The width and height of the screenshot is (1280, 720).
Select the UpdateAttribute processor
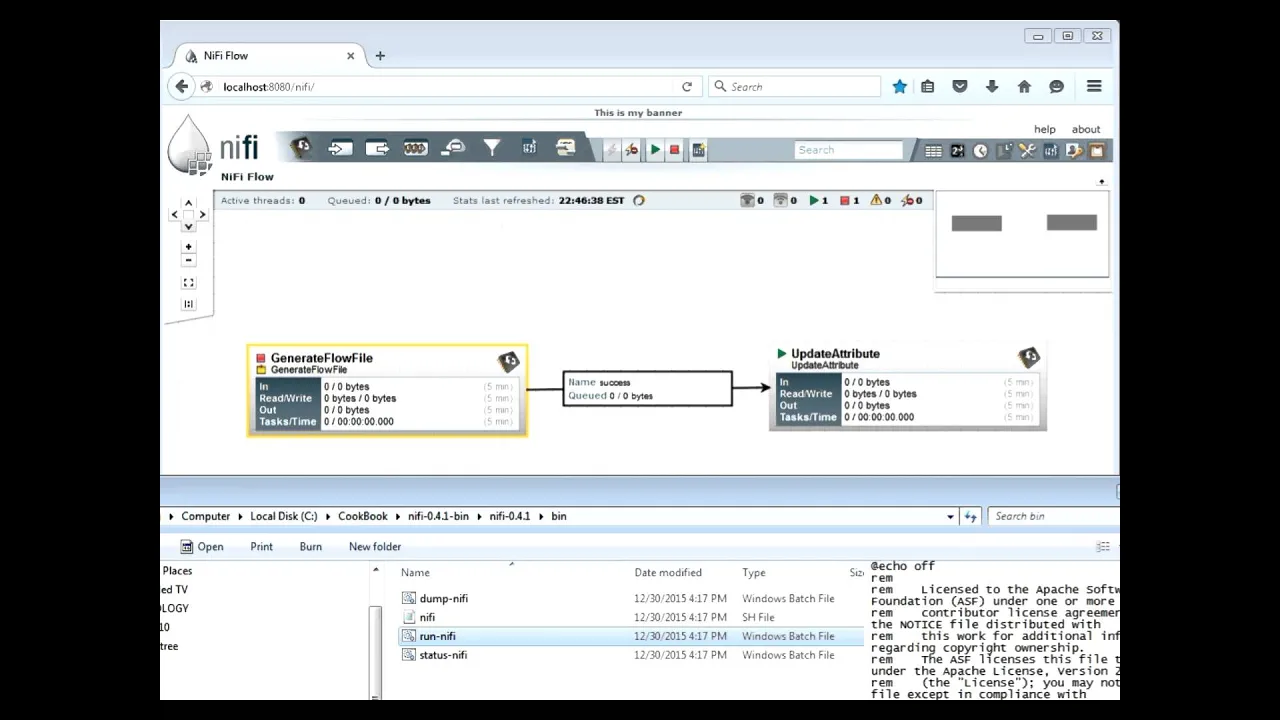(908, 386)
